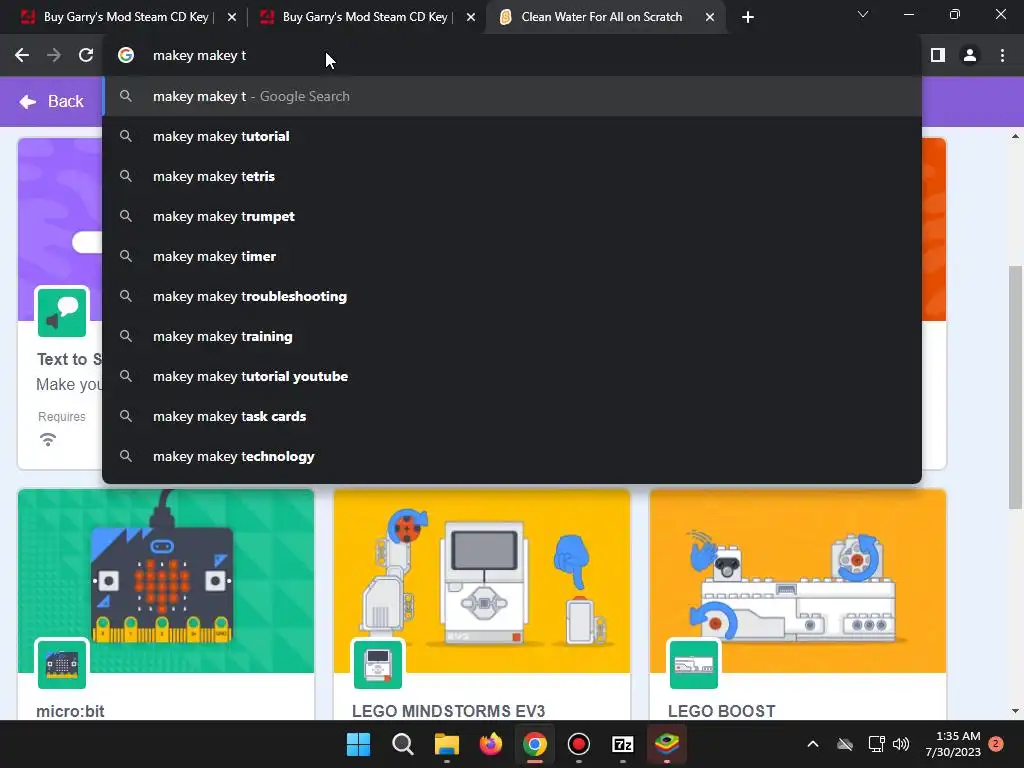Open the tab search chevron
This screenshot has height=768, width=1024.
tap(863, 14)
